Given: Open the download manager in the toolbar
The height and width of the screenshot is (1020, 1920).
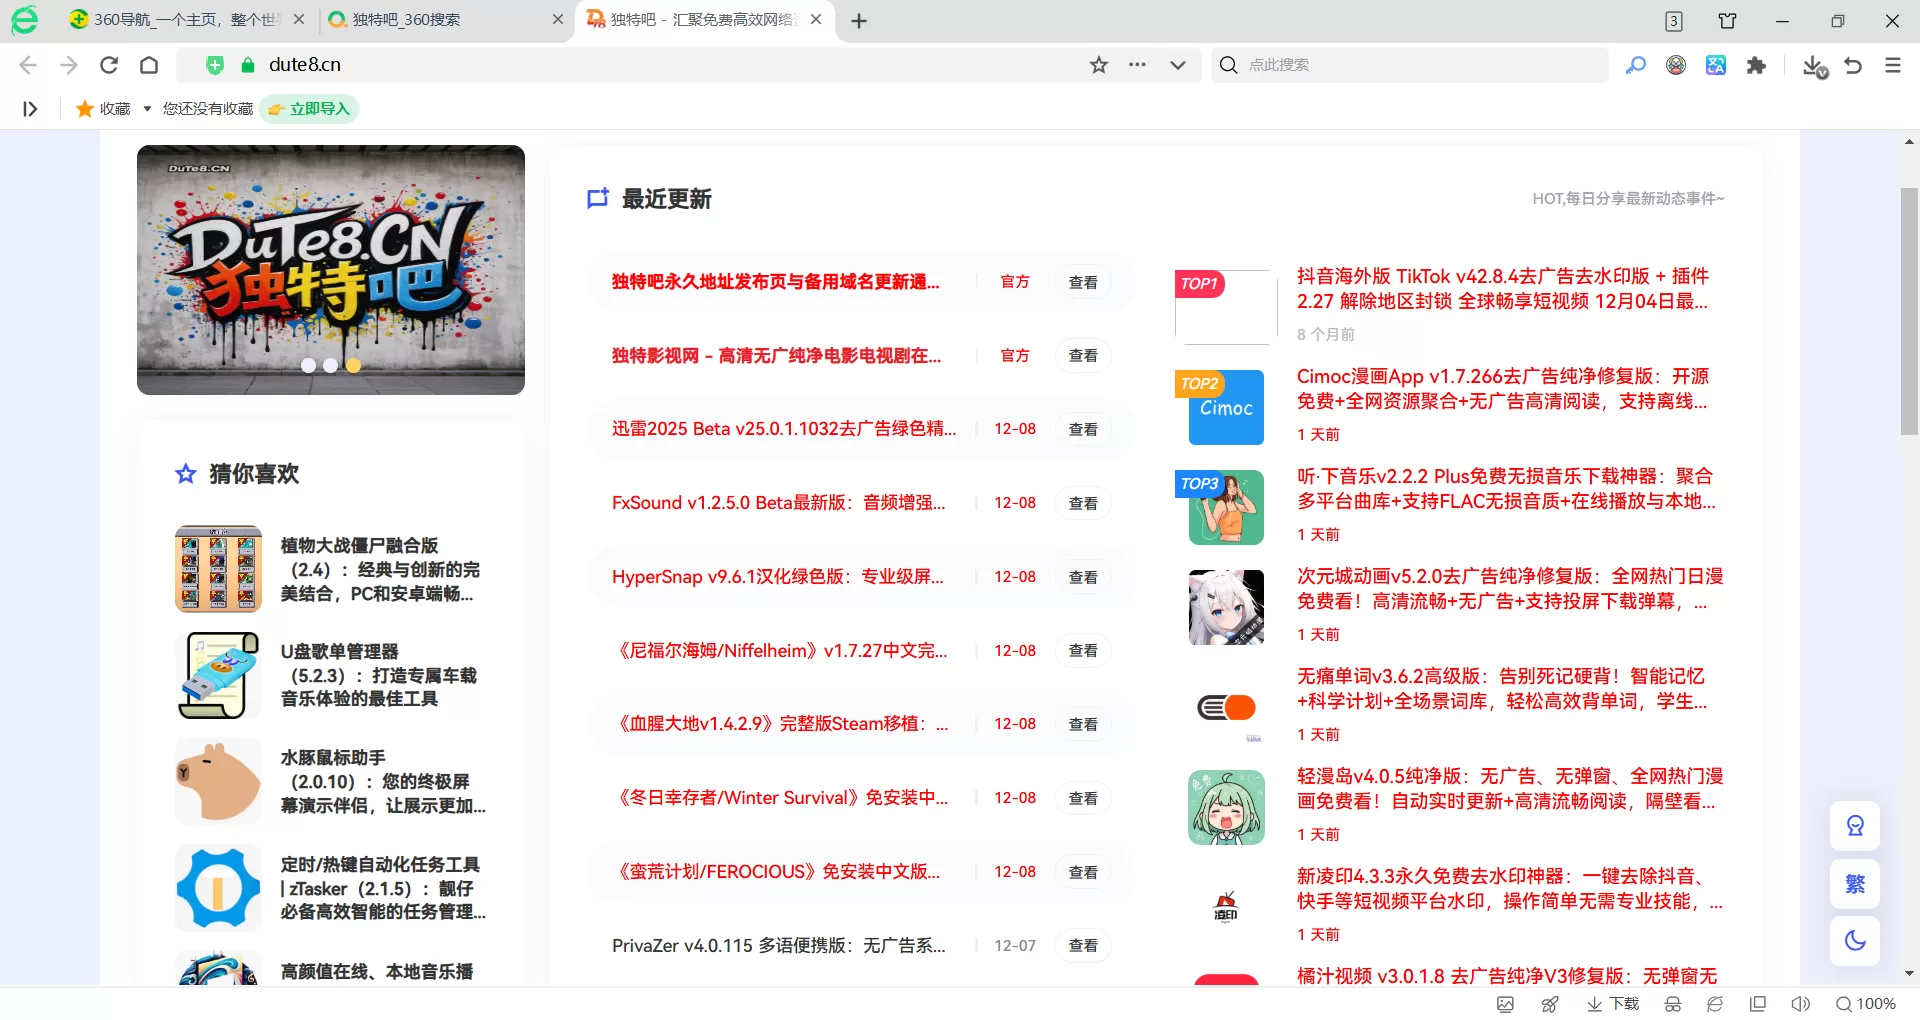Looking at the screenshot, I should coord(1815,64).
